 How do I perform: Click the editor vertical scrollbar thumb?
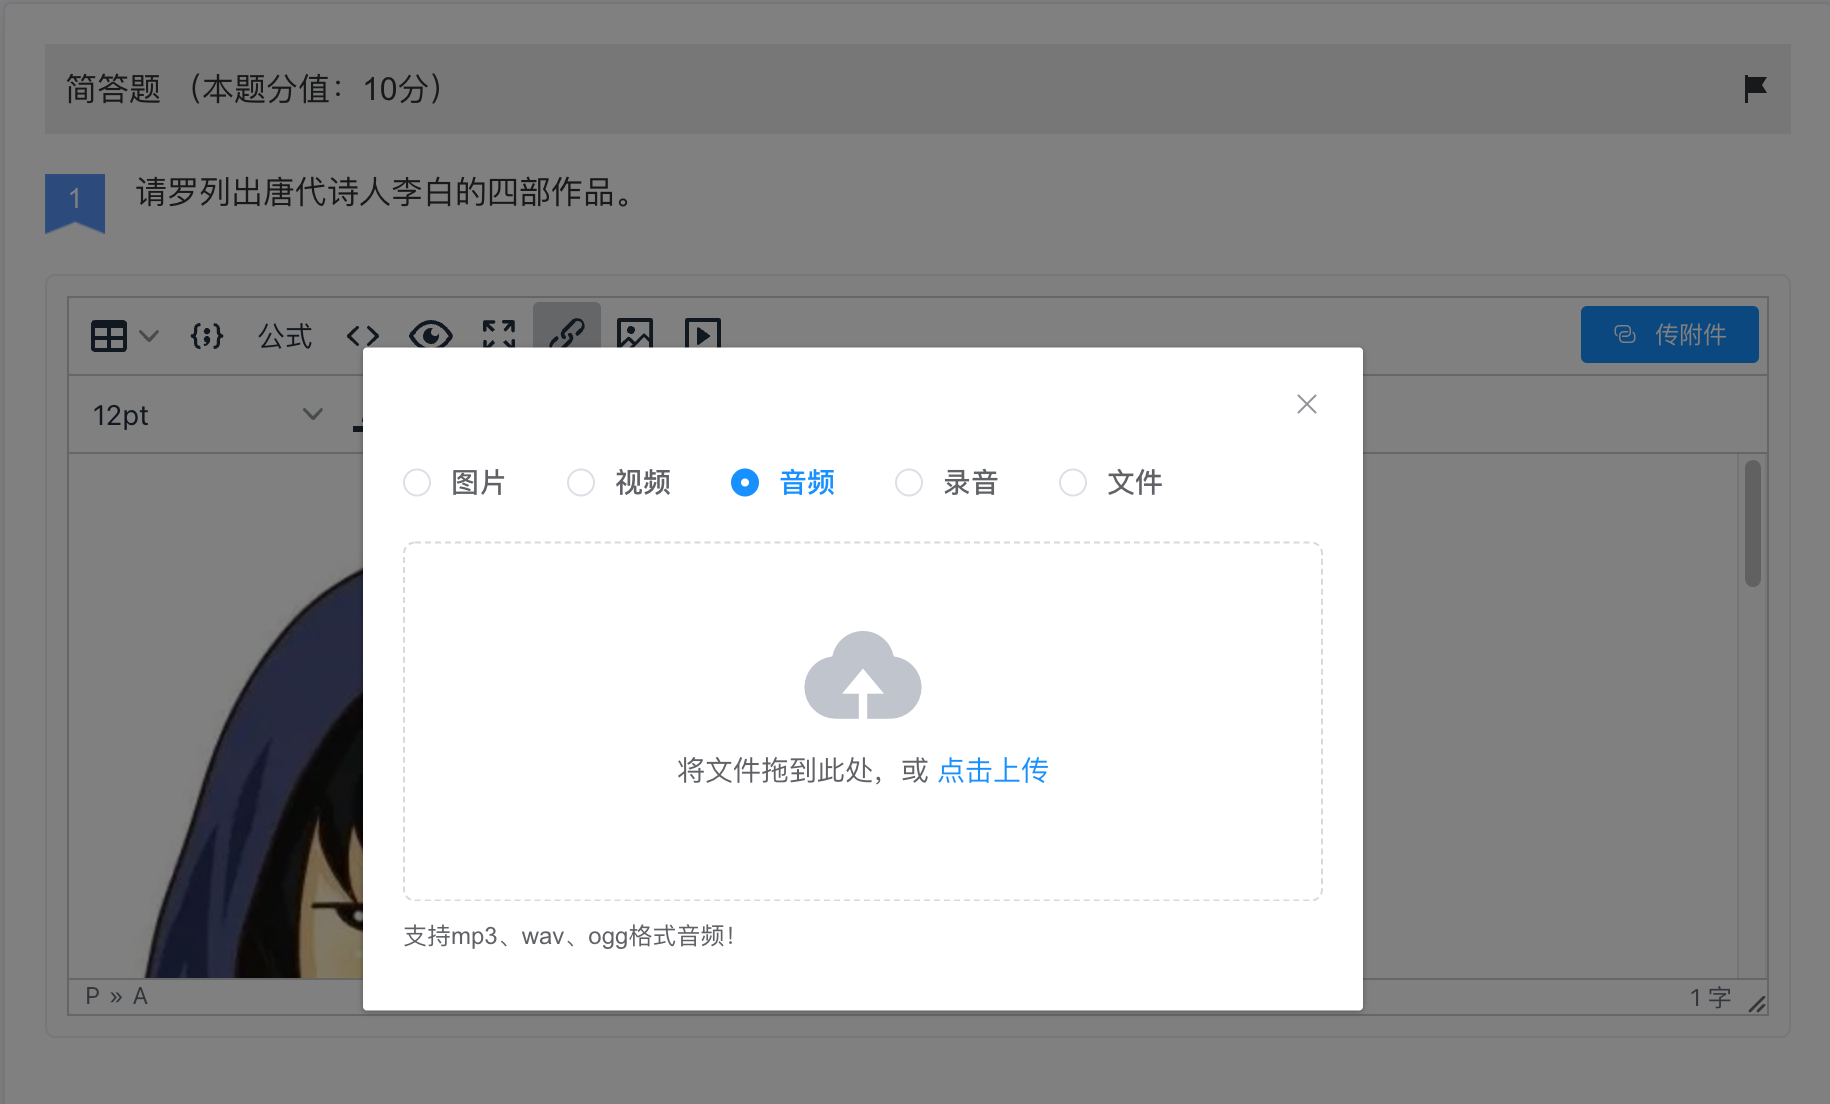point(1752,523)
